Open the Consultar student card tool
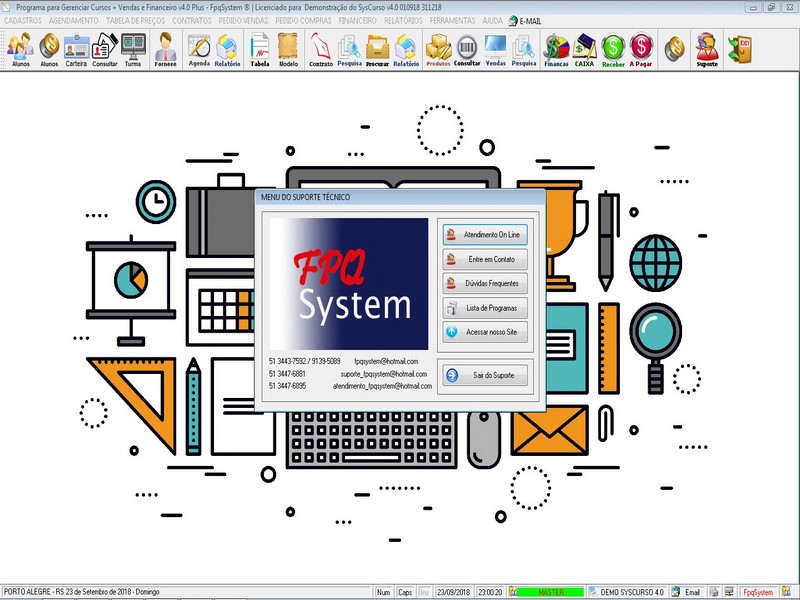Image resolution: width=800 pixels, height=600 pixels. click(x=105, y=49)
